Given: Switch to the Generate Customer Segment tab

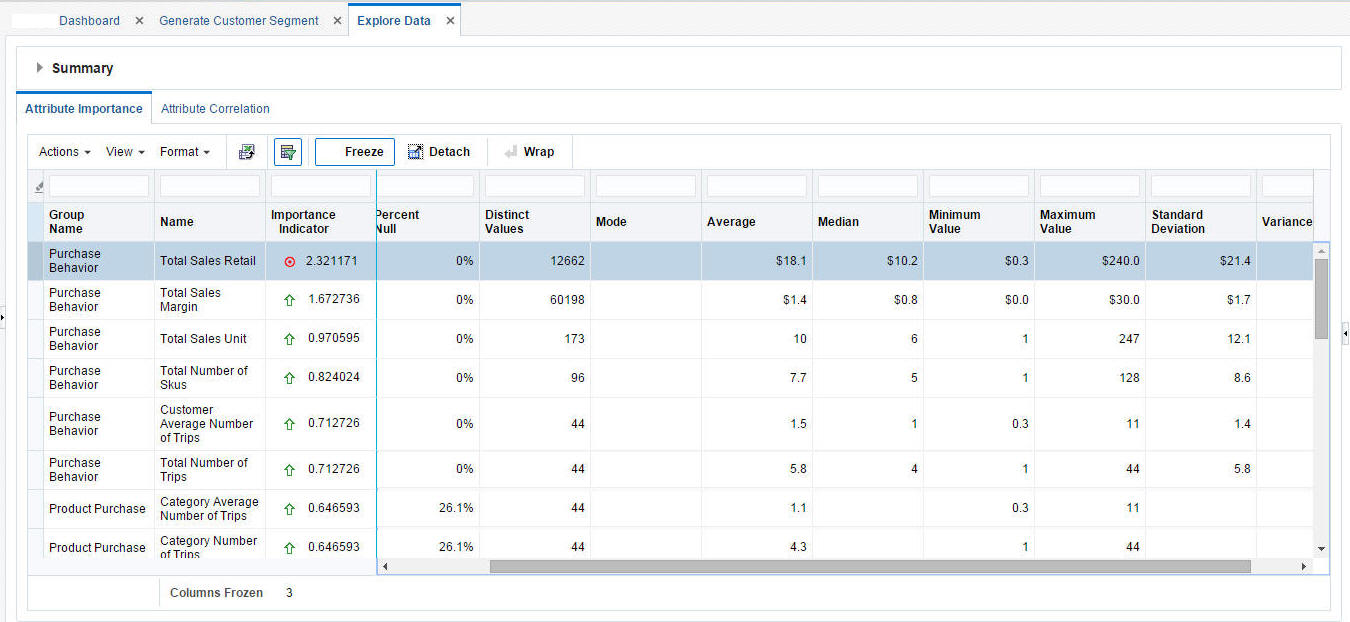Looking at the screenshot, I should click(239, 21).
